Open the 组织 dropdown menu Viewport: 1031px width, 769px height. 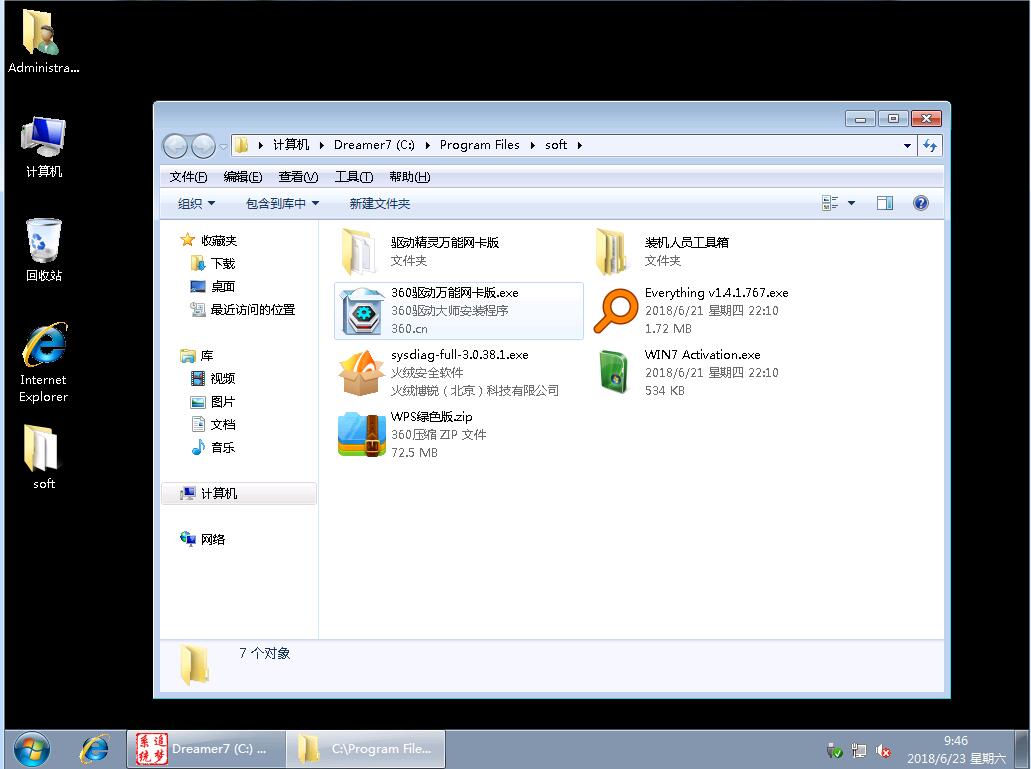click(x=196, y=204)
